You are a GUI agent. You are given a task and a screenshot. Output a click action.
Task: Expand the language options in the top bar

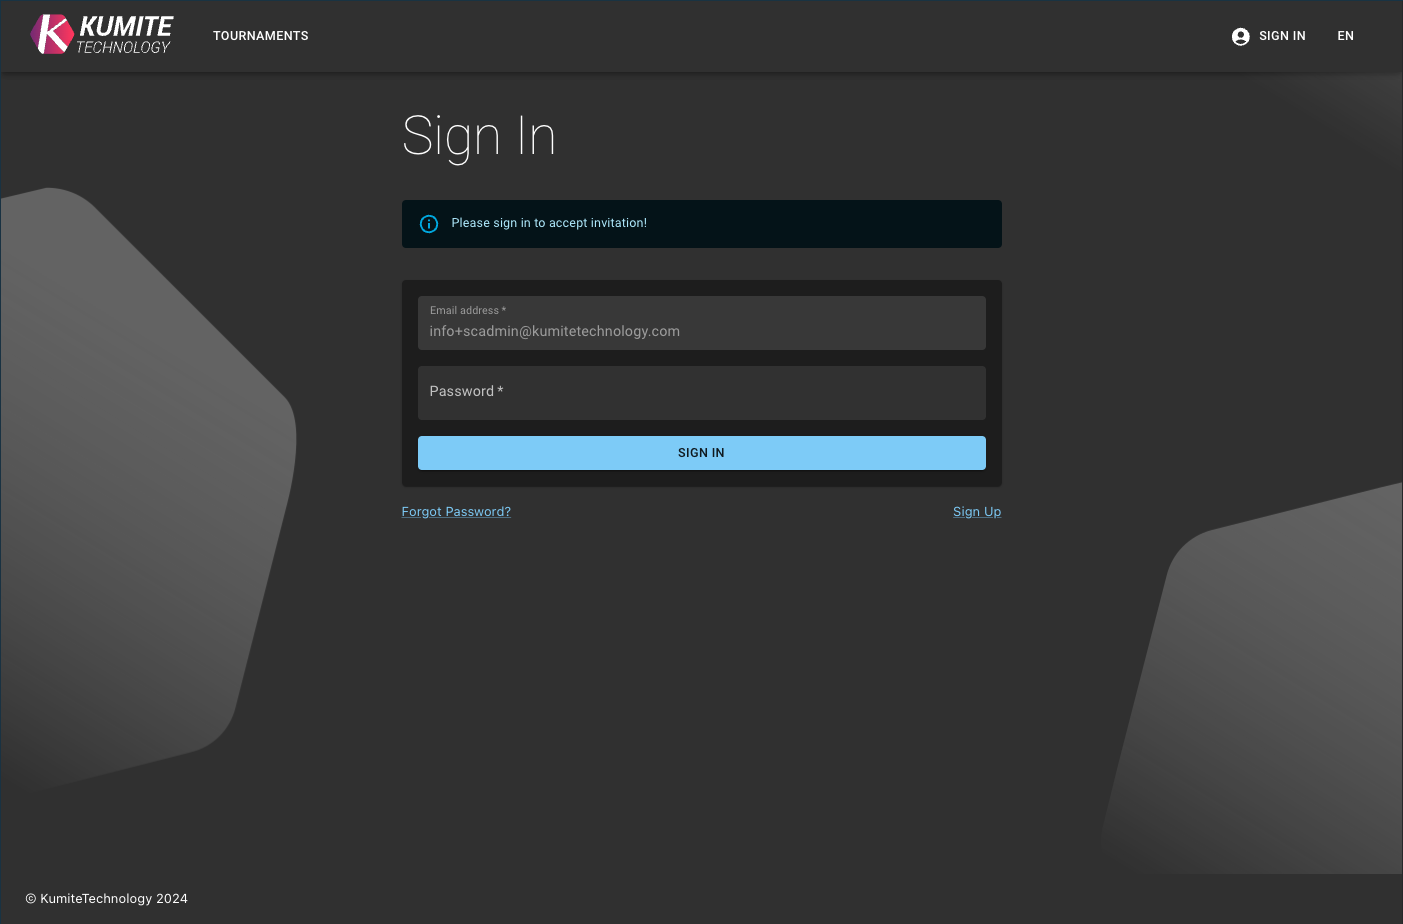coord(1345,36)
